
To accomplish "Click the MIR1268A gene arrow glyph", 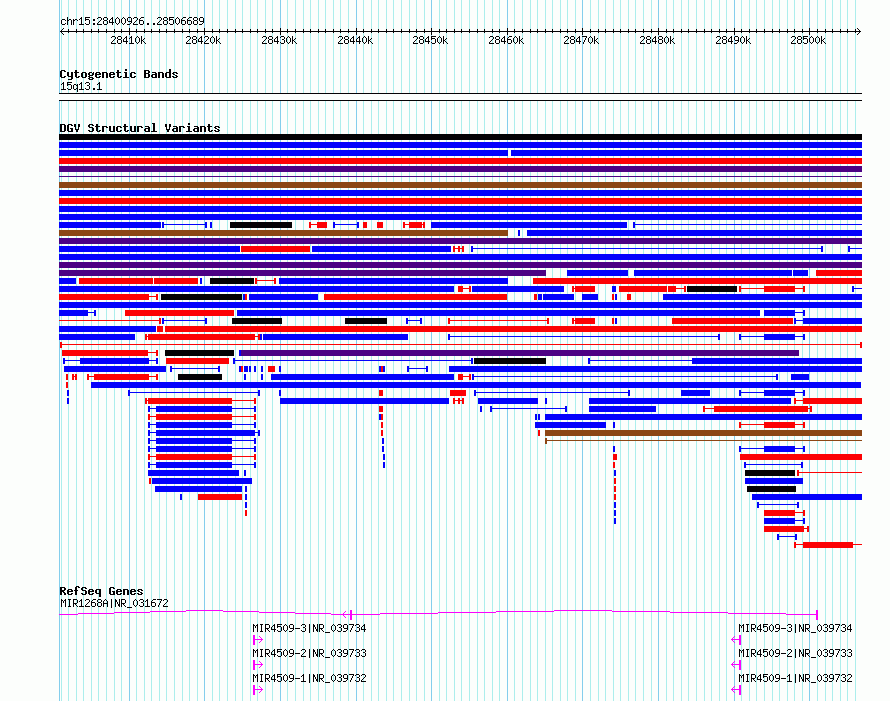I will (x=347, y=614).
